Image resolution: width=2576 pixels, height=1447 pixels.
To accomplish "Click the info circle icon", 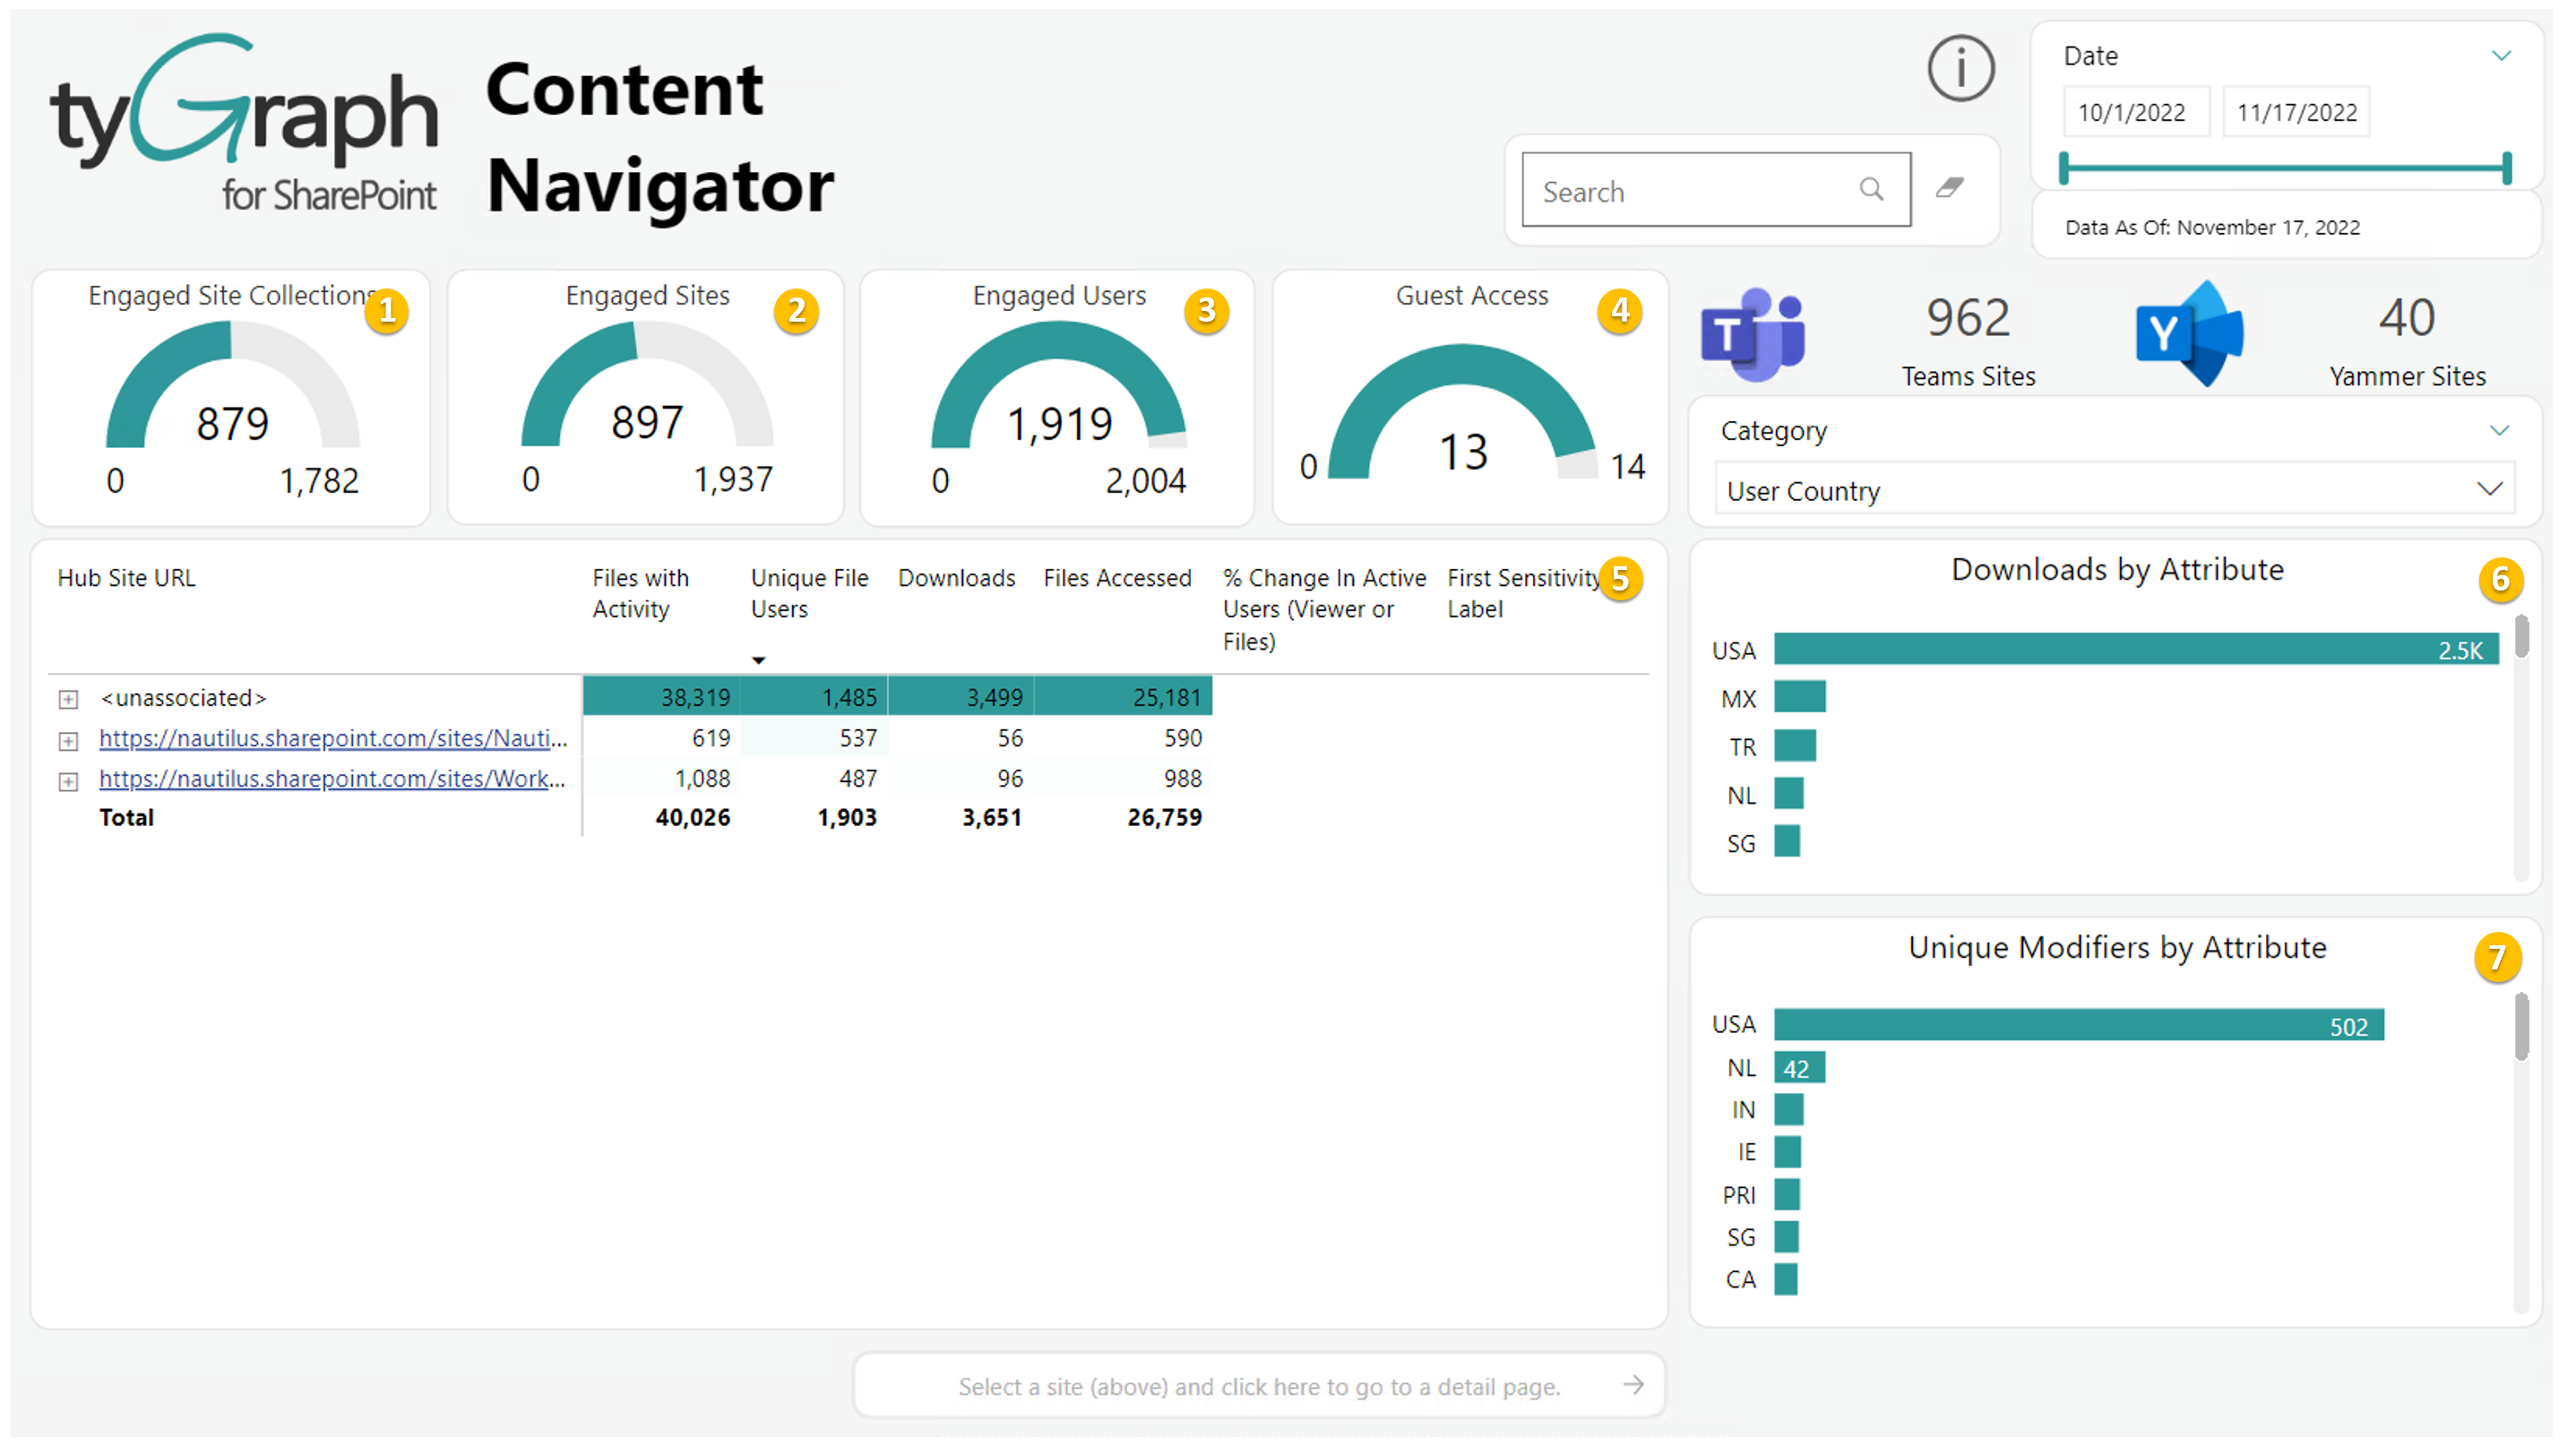I will pyautogui.click(x=1960, y=69).
